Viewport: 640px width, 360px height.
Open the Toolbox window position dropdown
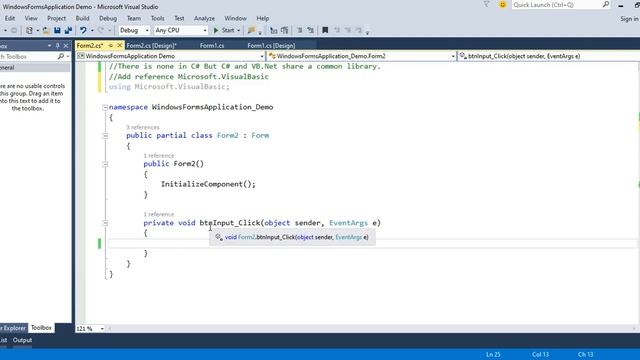tap(49, 46)
